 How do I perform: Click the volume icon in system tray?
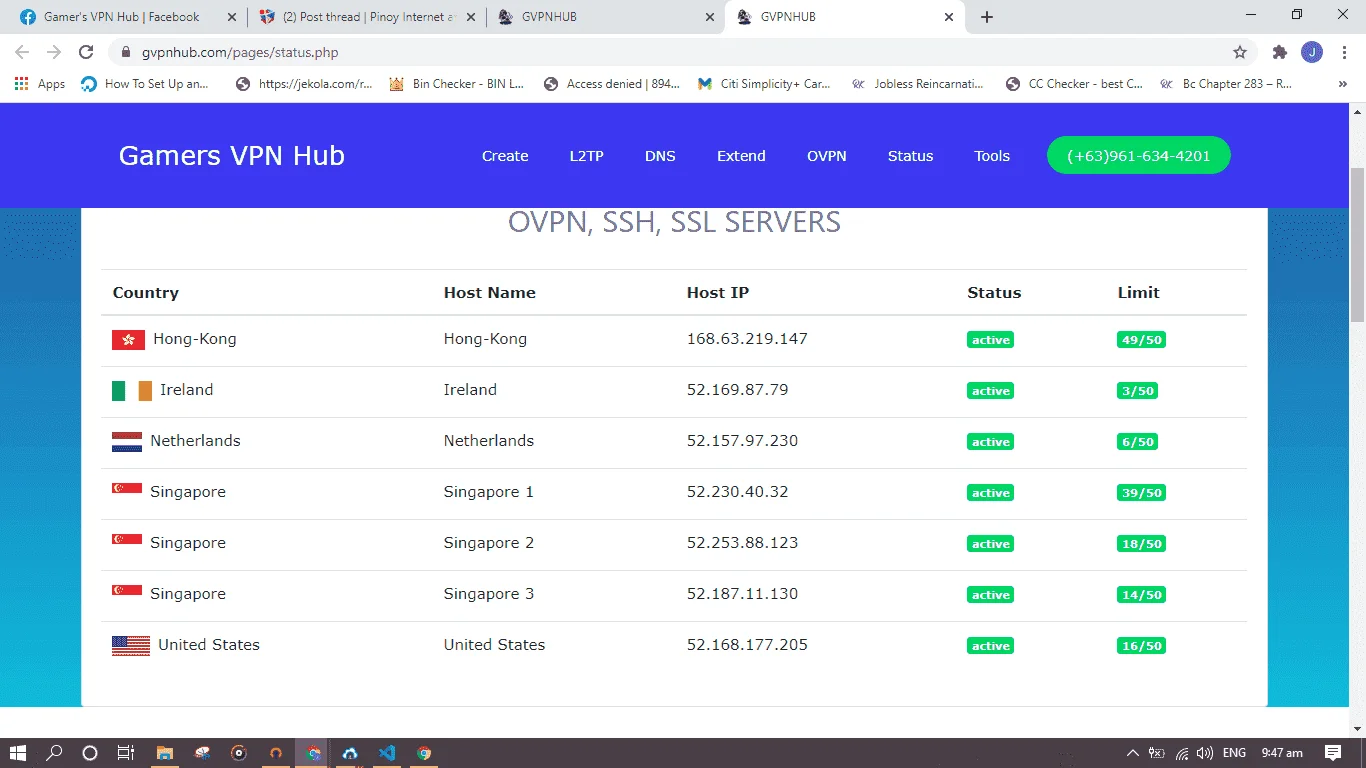(1205, 753)
